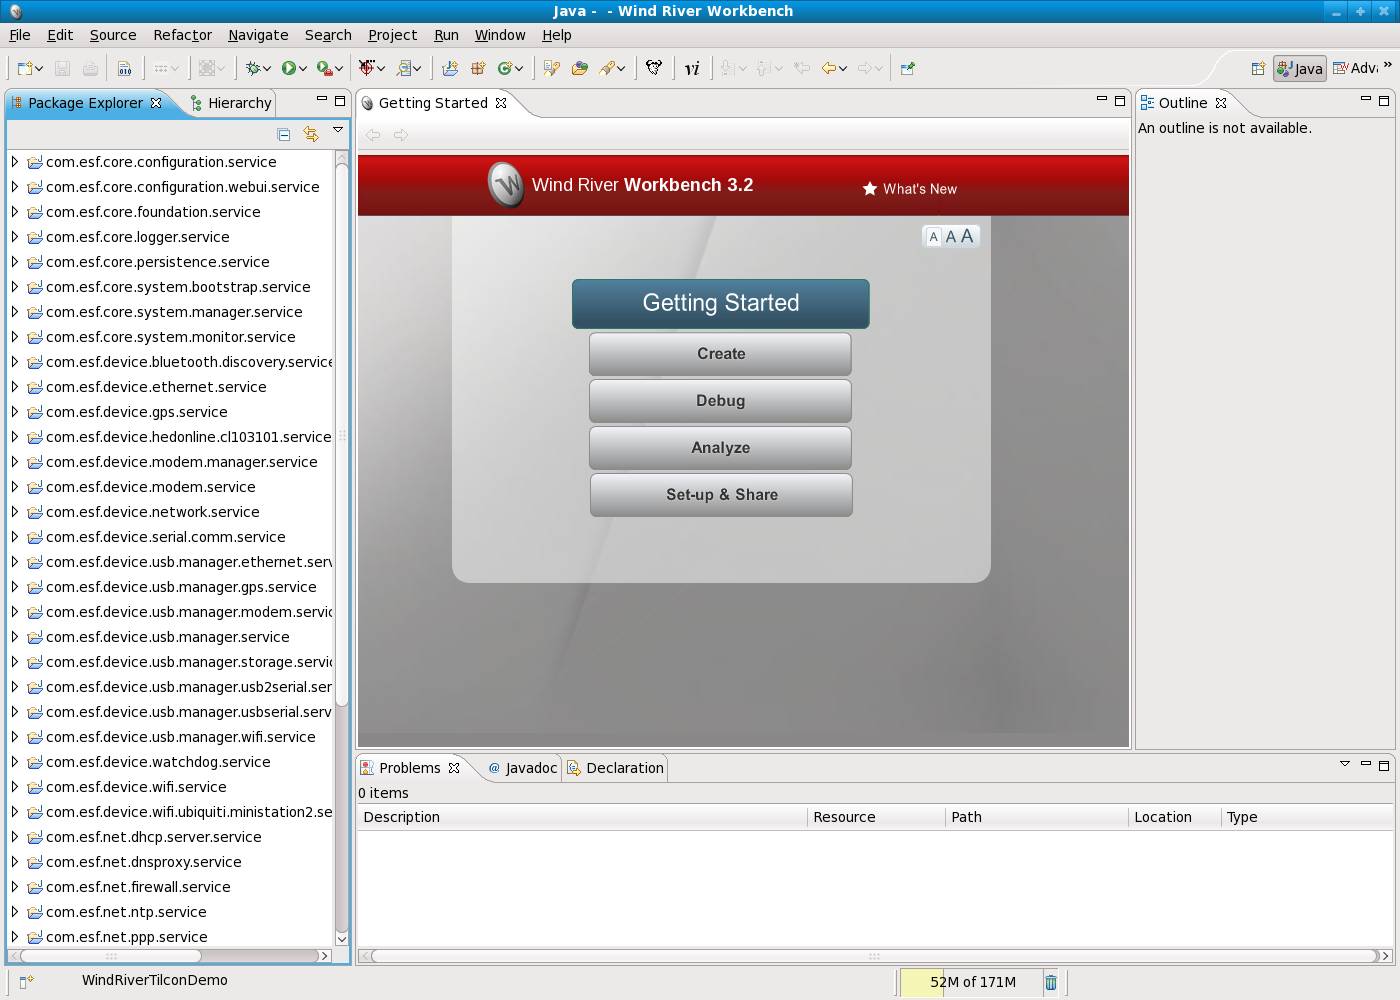1400x1000 pixels.
Task: Switch to the Advanced perspective button
Action: click(1356, 68)
